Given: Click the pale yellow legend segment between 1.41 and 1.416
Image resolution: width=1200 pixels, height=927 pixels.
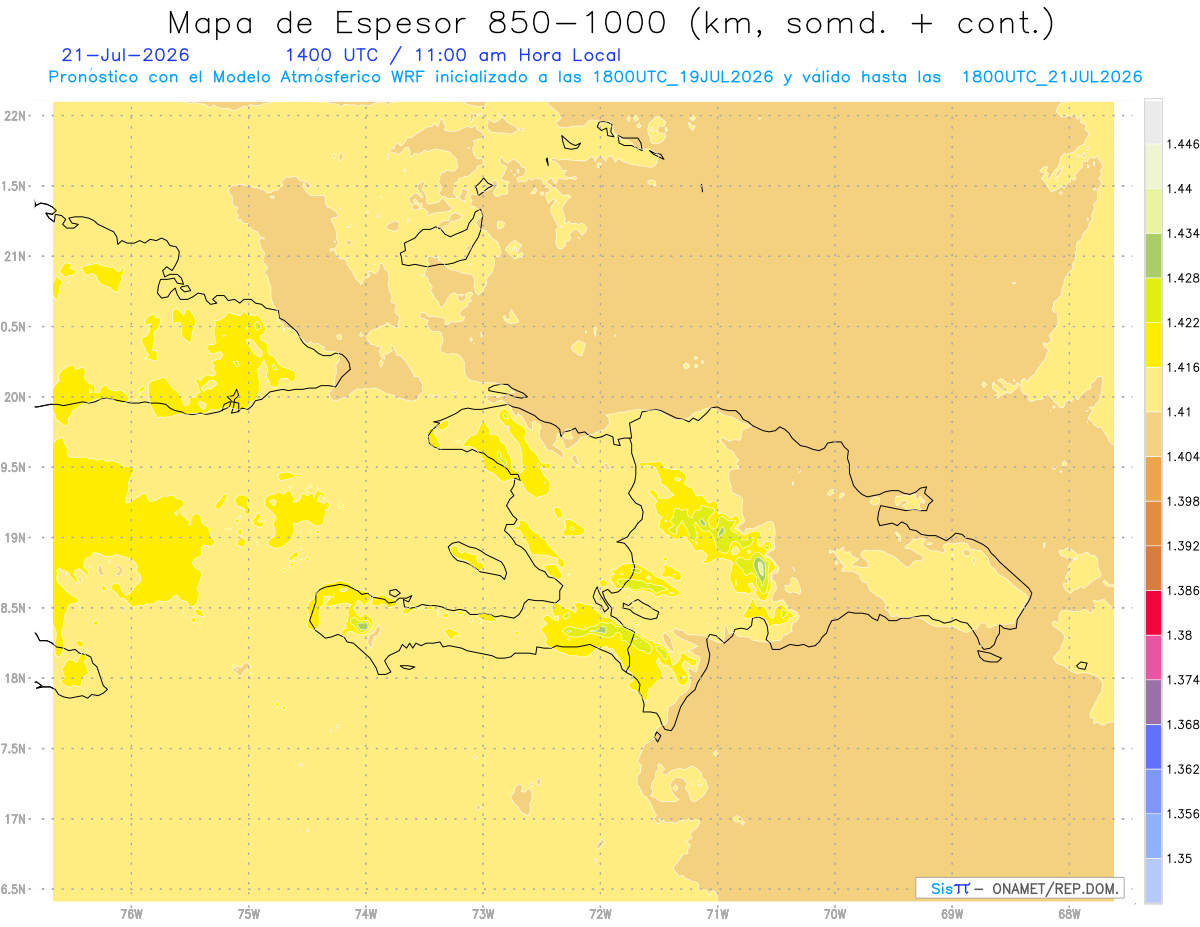Looking at the screenshot, I should pos(1153,389).
